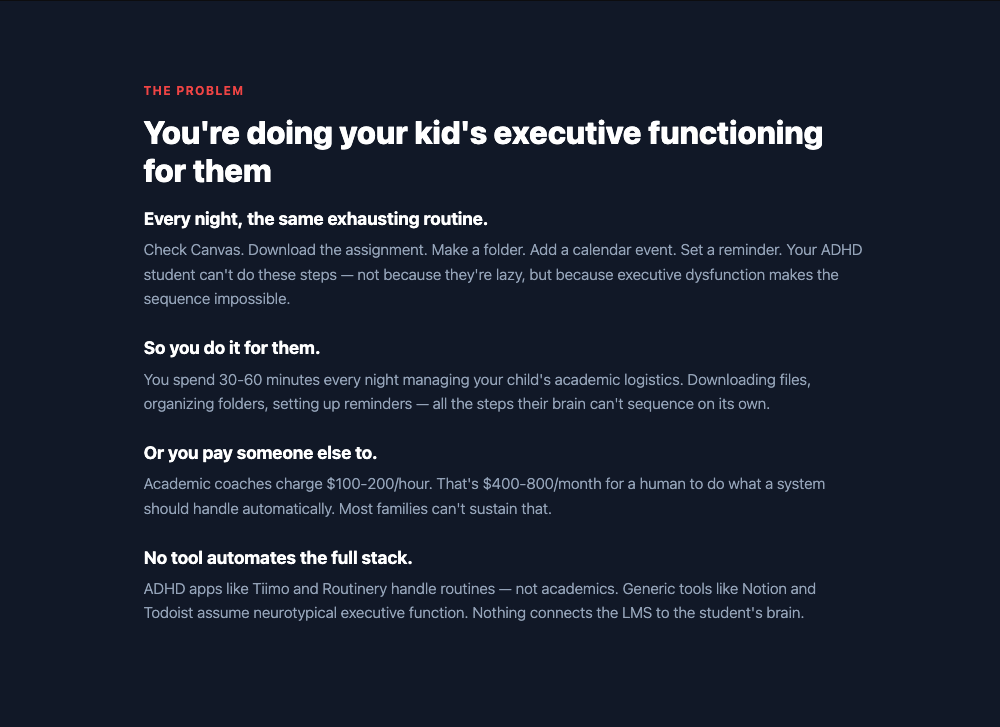Screen dimensions: 1000x727
Task: Click the '$100-200/hour' price text
Action: coord(379,484)
